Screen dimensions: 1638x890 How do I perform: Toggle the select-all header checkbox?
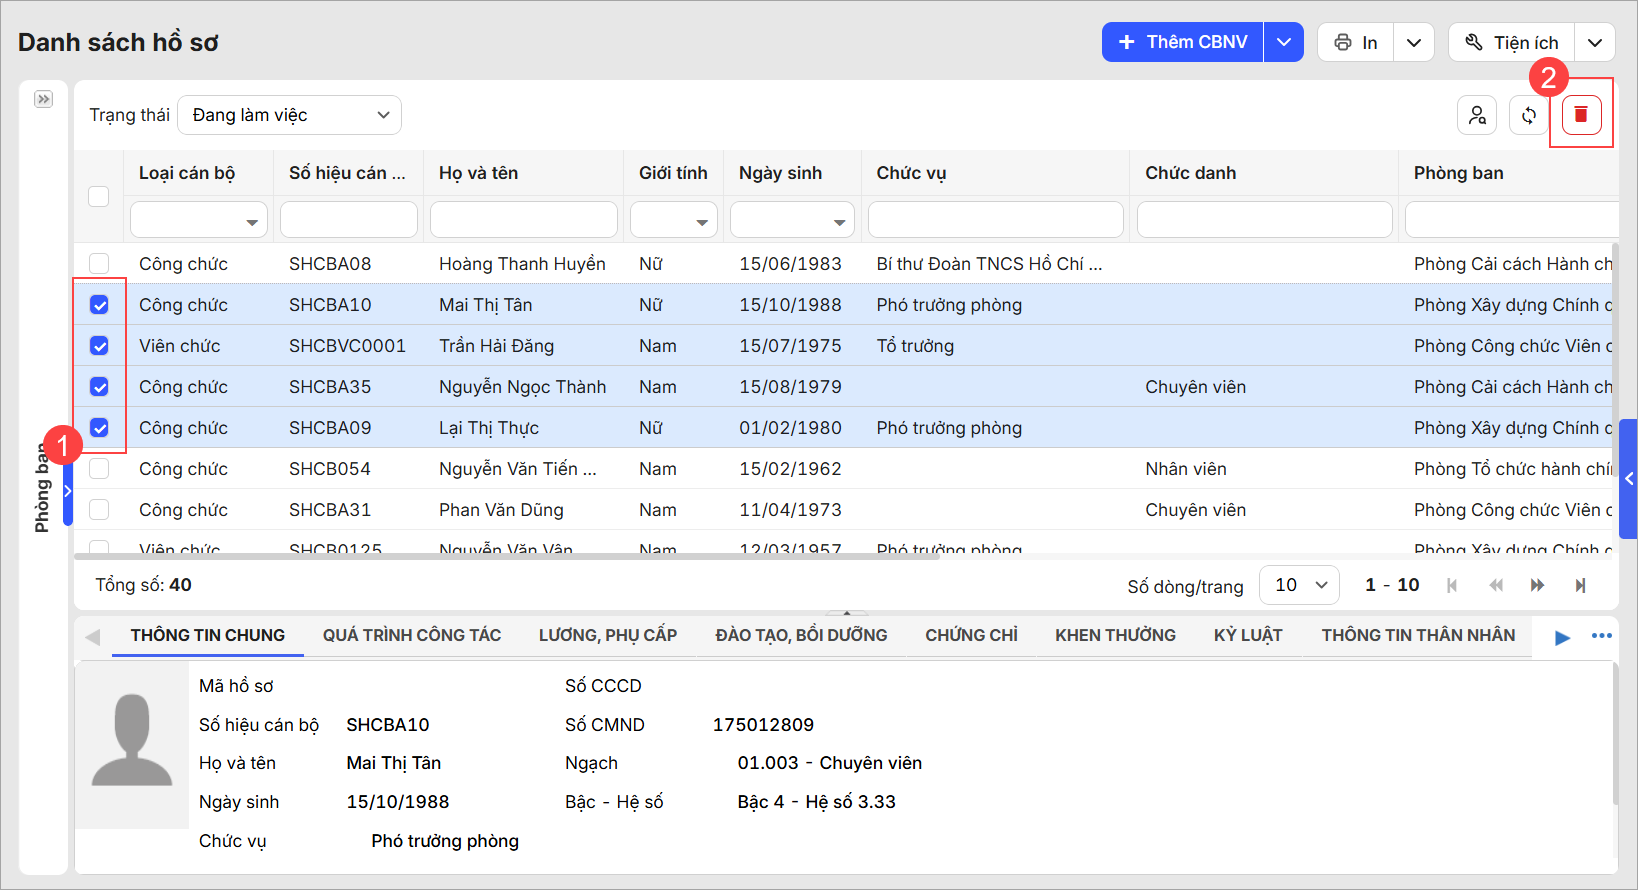tap(99, 196)
